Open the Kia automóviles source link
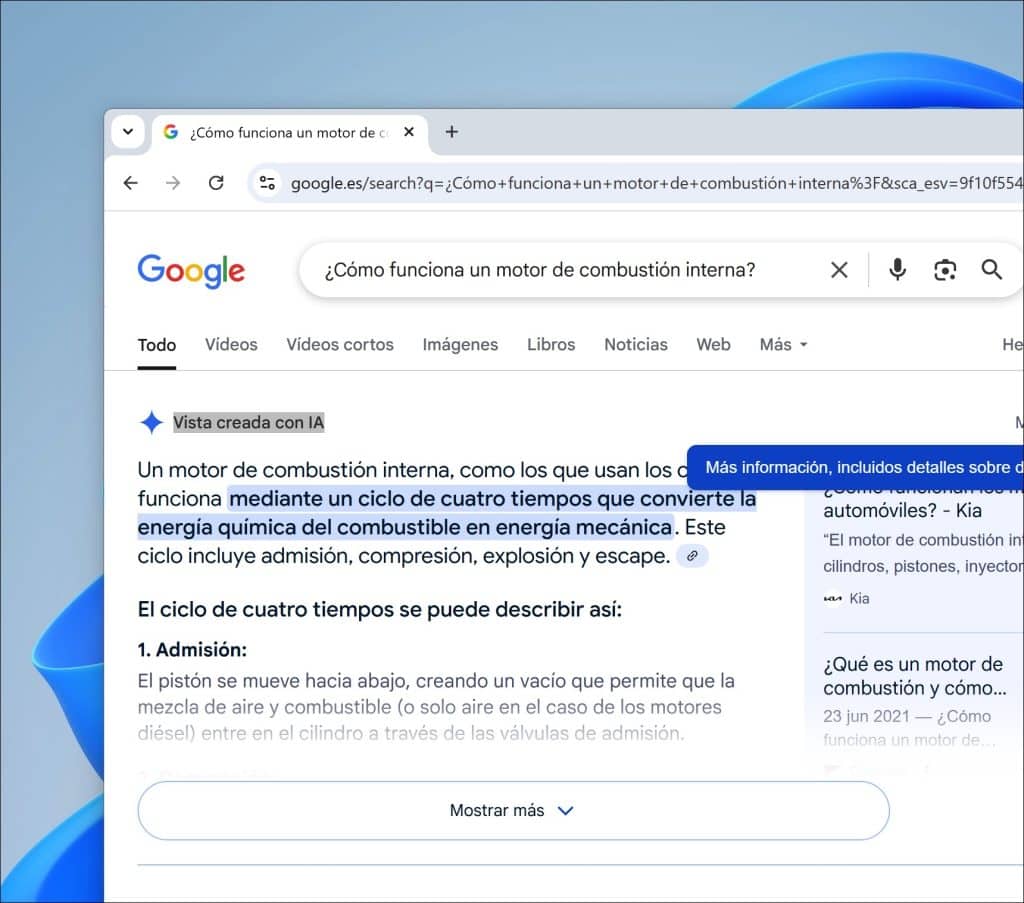Viewport: 1024px width, 903px height. point(902,510)
